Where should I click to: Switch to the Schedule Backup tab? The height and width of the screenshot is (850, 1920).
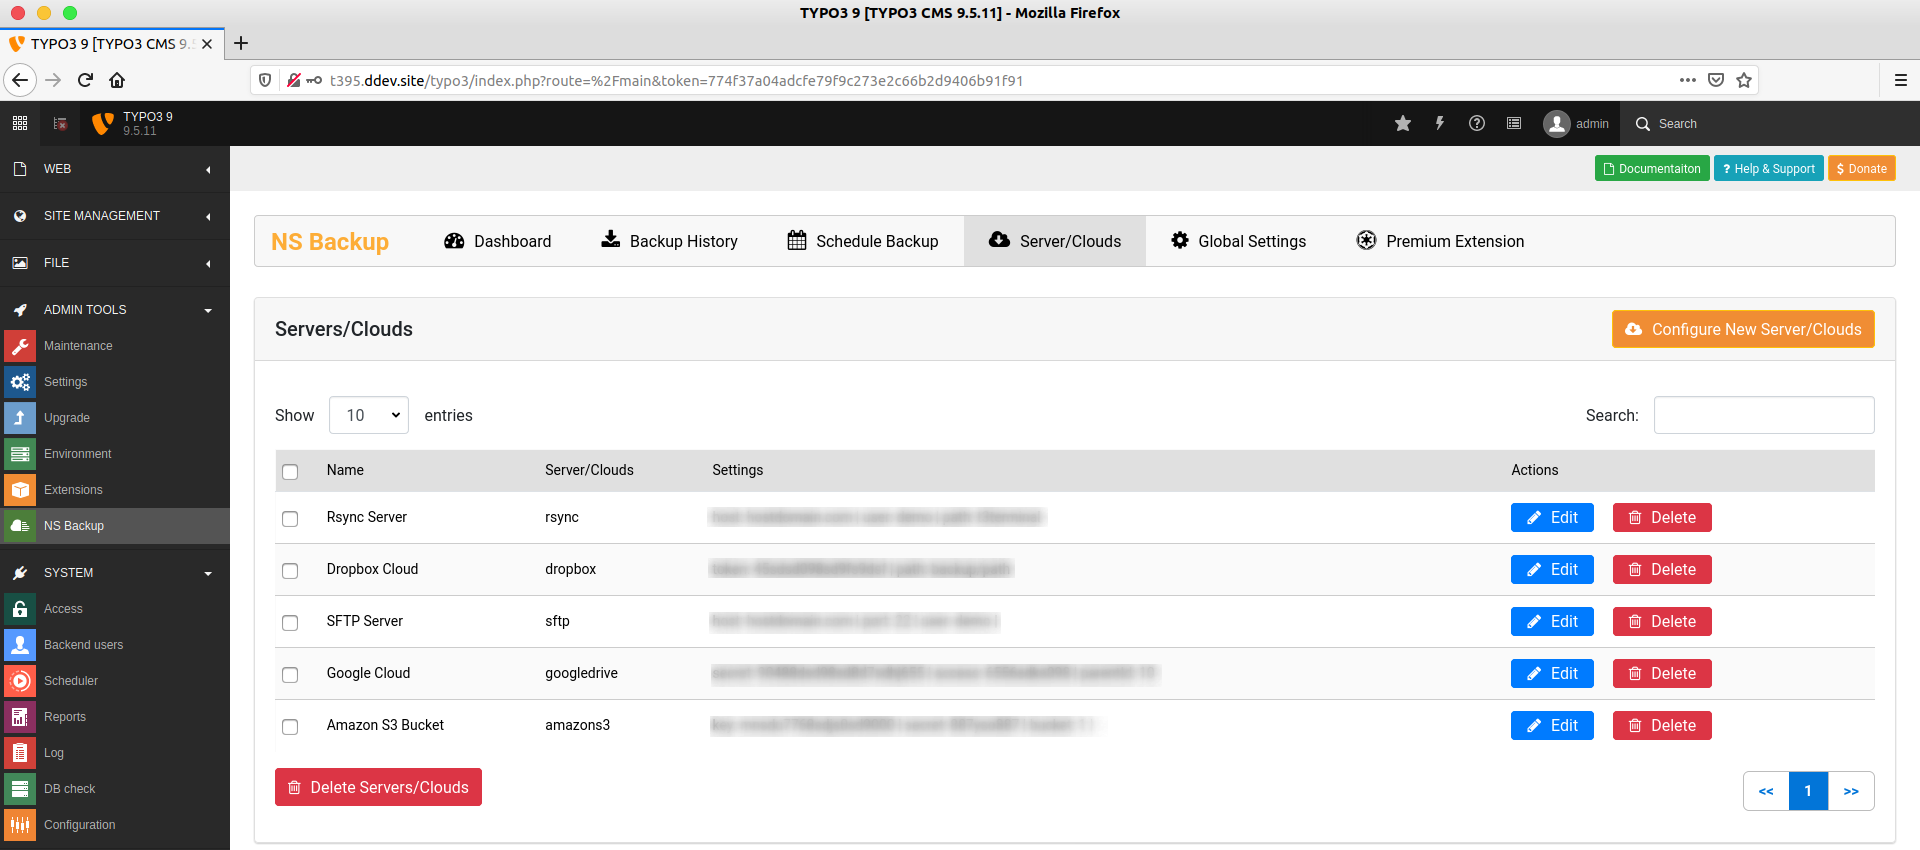[863, 241]
